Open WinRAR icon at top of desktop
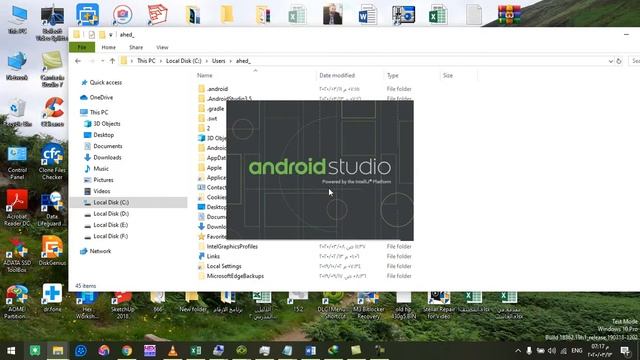This screenshot has width=640, height=360. 509,15
